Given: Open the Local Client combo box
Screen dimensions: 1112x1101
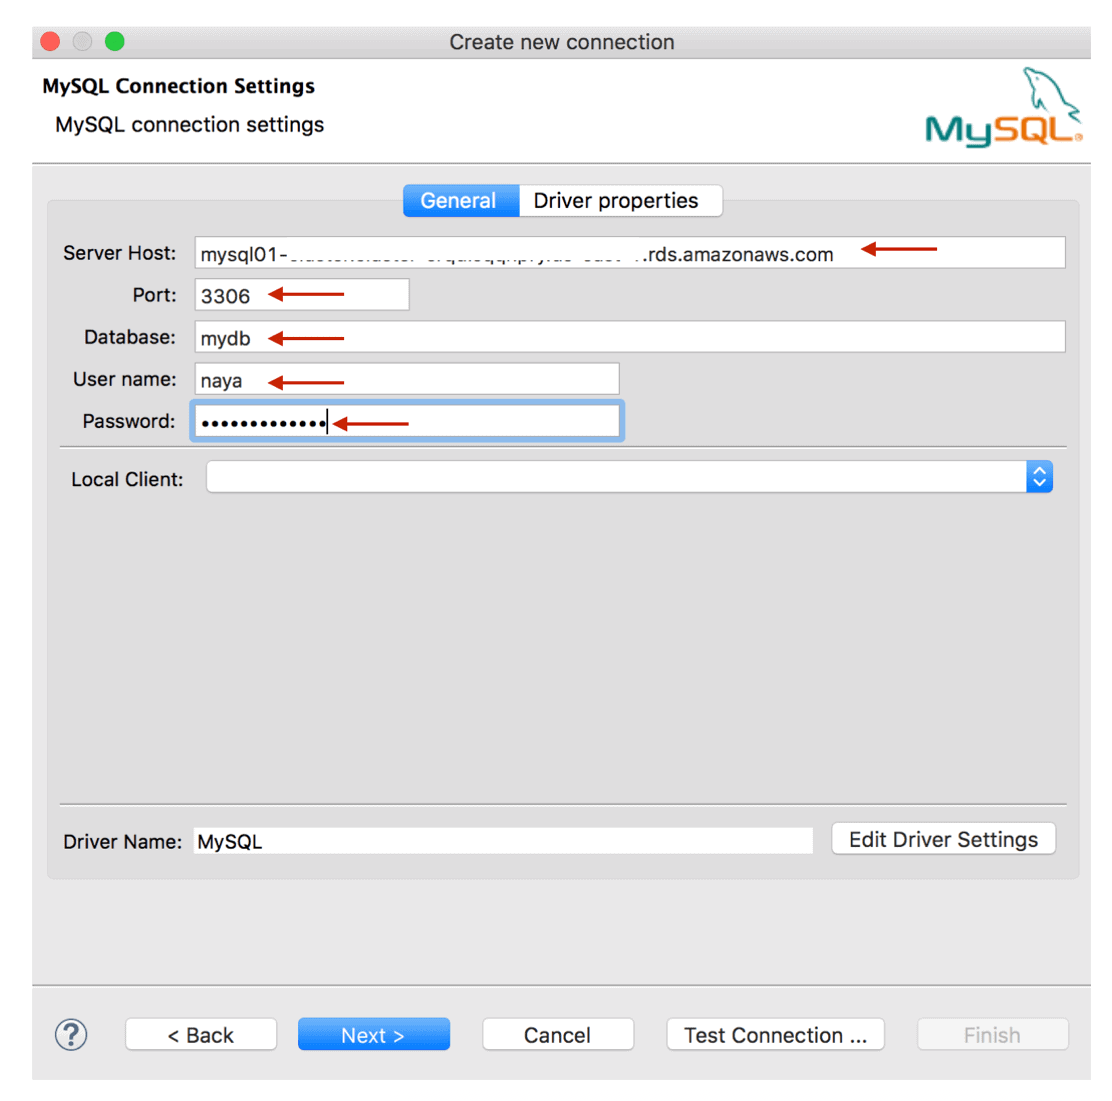Looking at the screenshot, I should tap(615, 477).
